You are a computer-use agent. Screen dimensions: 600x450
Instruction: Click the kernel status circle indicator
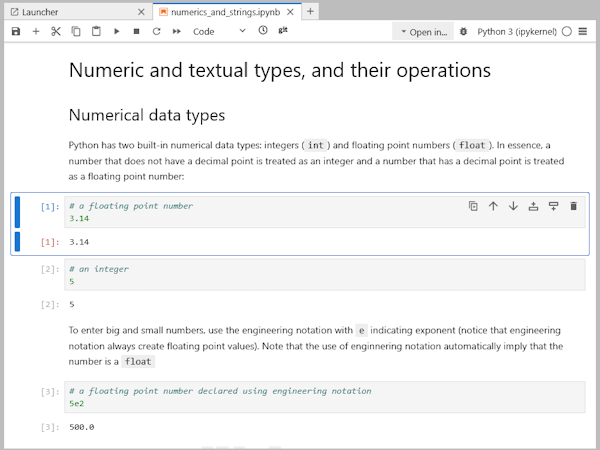click(567, 31)
